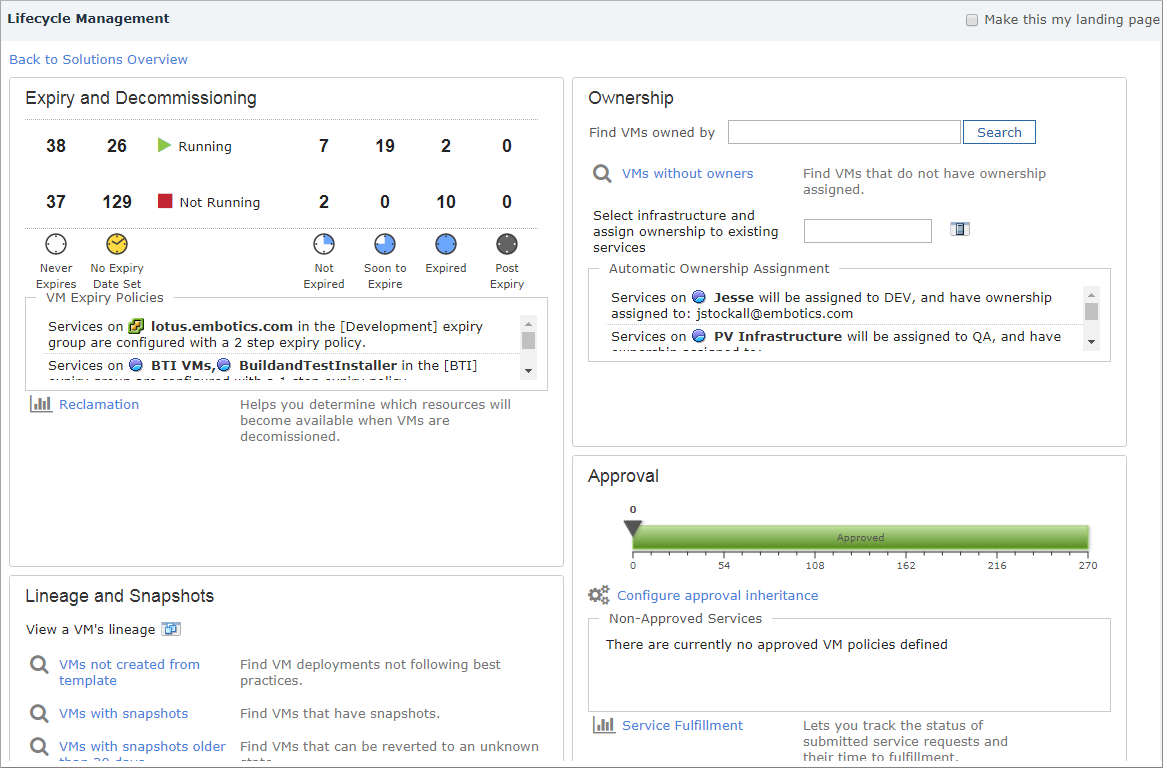This screenshot has height=768, width=1163.
Task: Open the Service Fulfillment report link
Action: coord(682,725)
